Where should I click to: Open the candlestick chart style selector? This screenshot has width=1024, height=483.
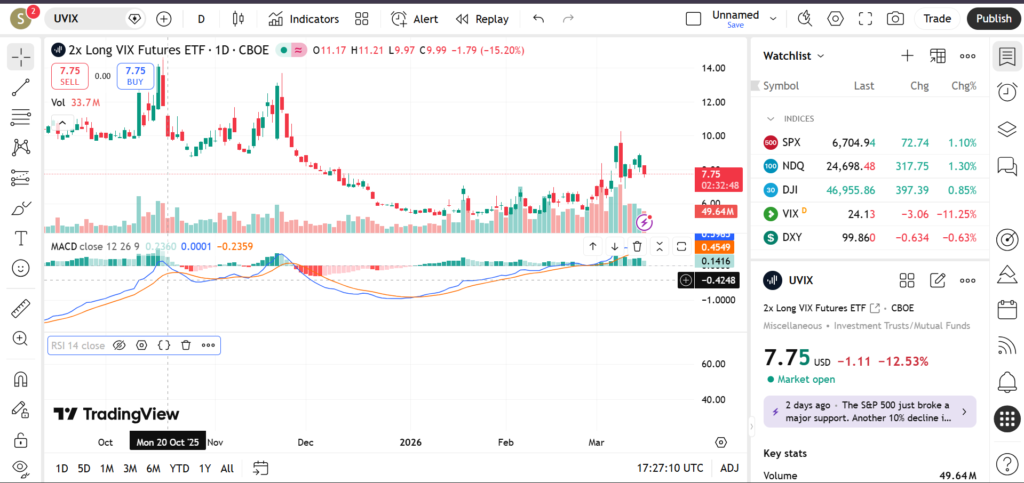pos(237,19)
